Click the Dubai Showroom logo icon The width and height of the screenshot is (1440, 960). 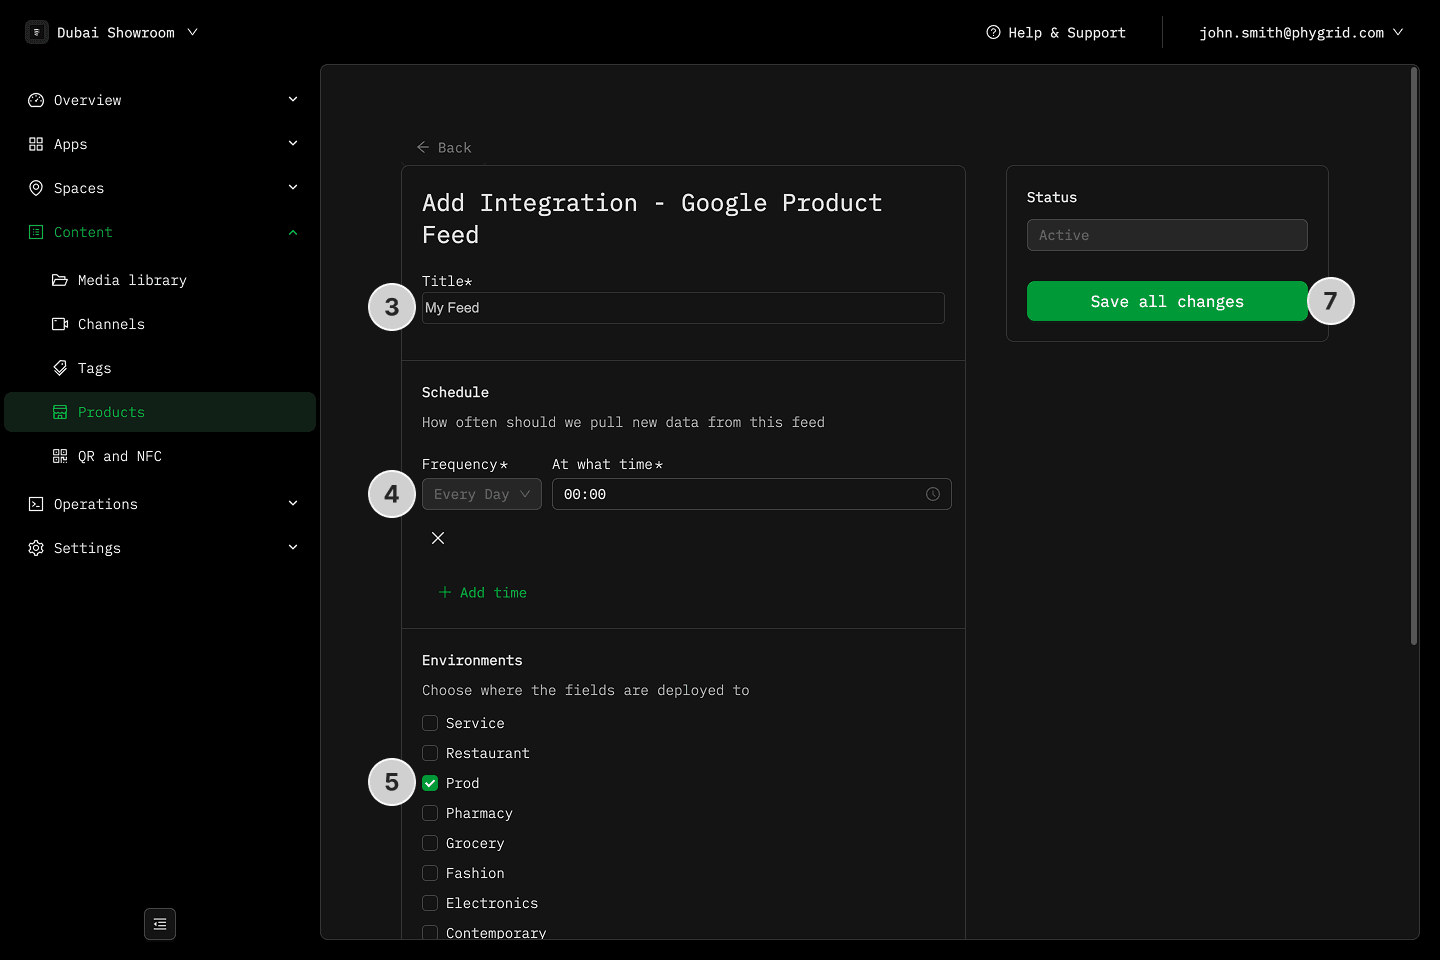[x=37, y=32]
